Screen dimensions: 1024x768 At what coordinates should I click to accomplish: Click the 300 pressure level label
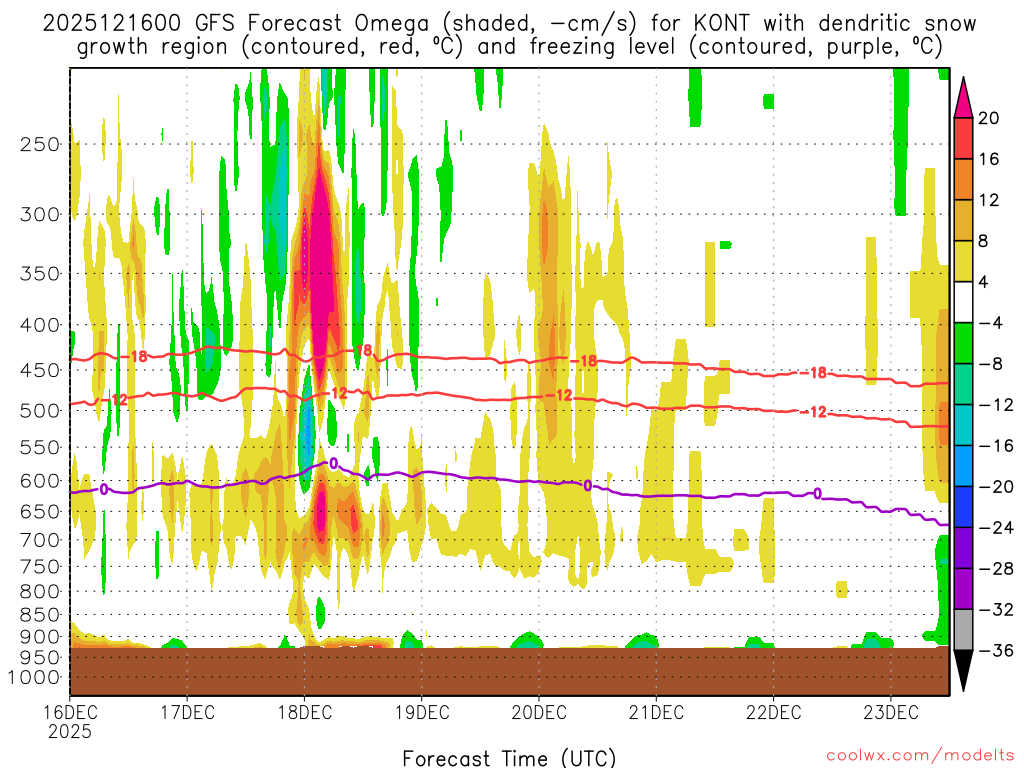pyautogui.click(x=40, y=214)
